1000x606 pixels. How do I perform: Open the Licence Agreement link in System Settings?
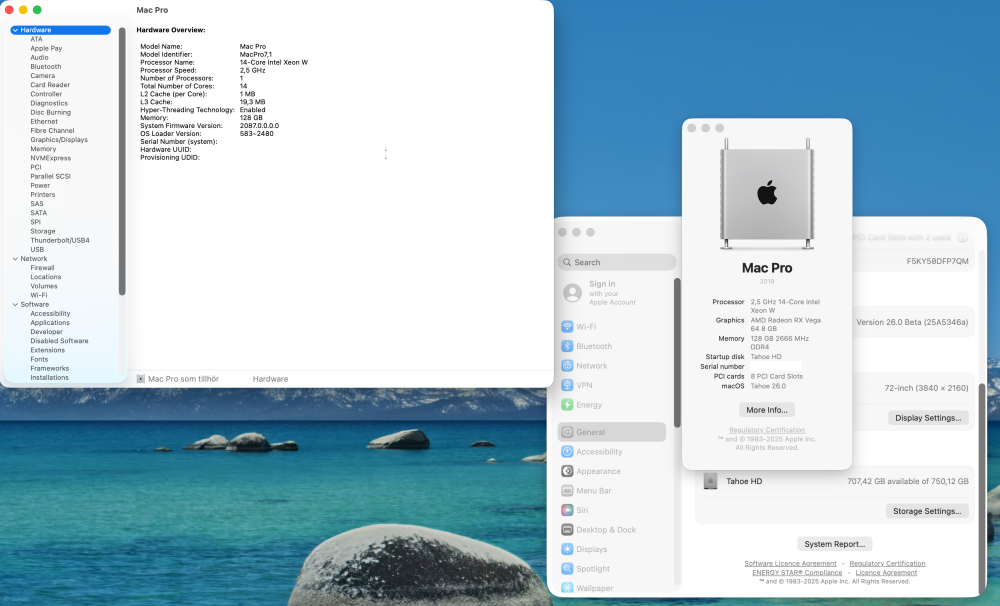[x=886, y=572]
